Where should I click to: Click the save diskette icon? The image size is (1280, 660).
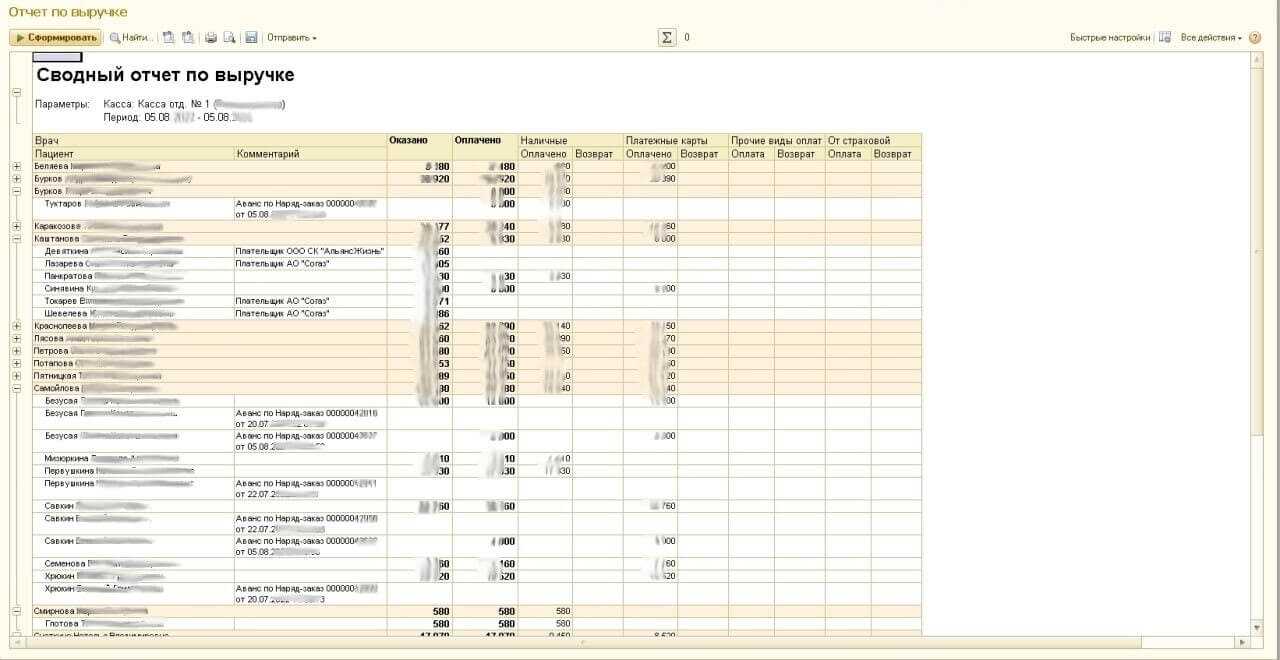pos(251,38)
